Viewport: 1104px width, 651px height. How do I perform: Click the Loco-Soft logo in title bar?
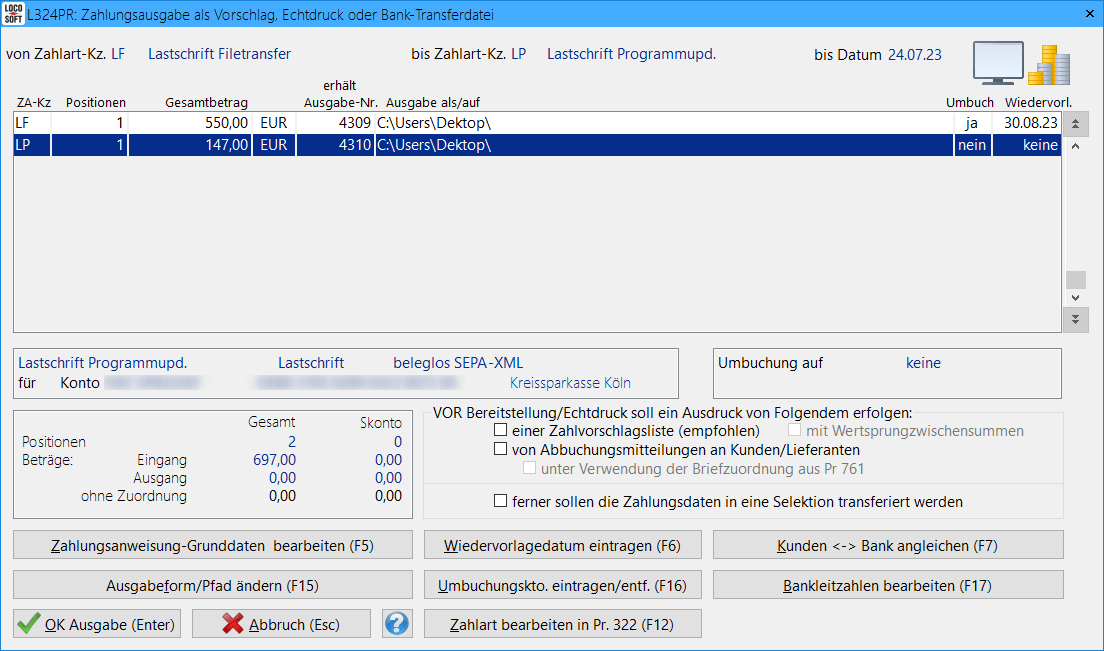pyautogui.click(x=13, y=14)
